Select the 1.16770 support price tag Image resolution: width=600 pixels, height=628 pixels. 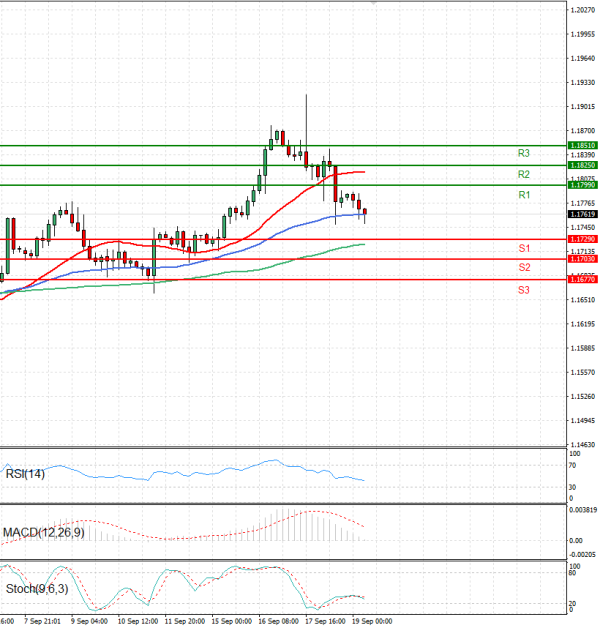point(583,279)
